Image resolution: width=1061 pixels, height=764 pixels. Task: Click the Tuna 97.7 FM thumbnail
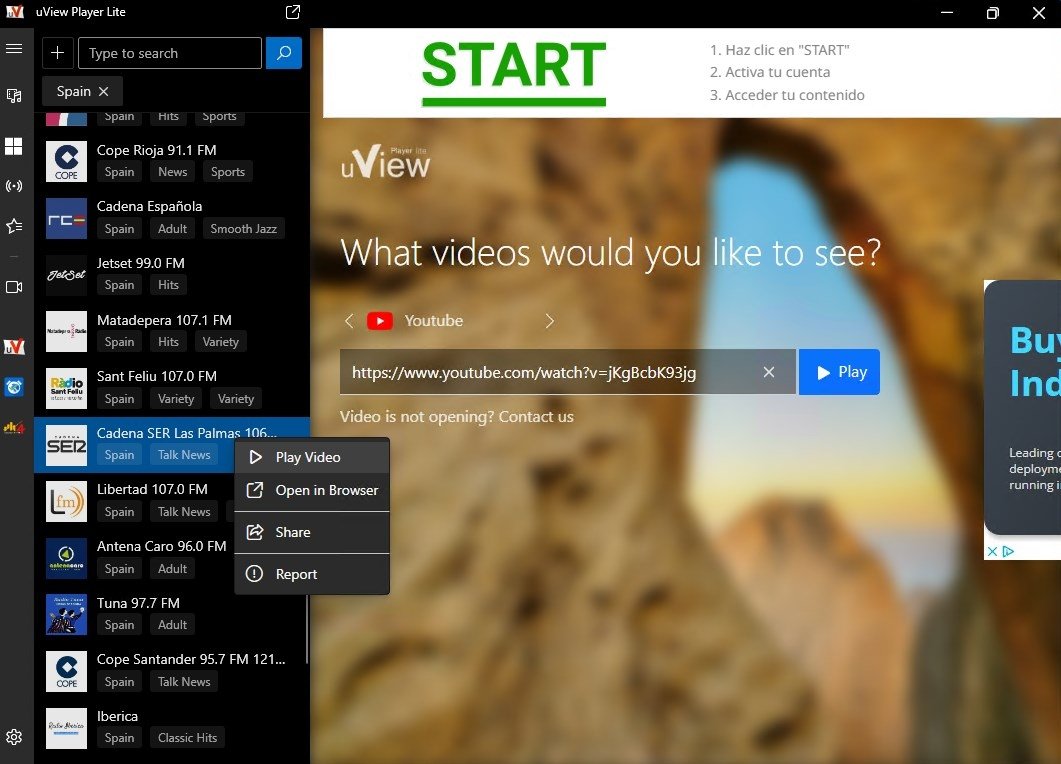pyautogui.click(x=66, y=614)
